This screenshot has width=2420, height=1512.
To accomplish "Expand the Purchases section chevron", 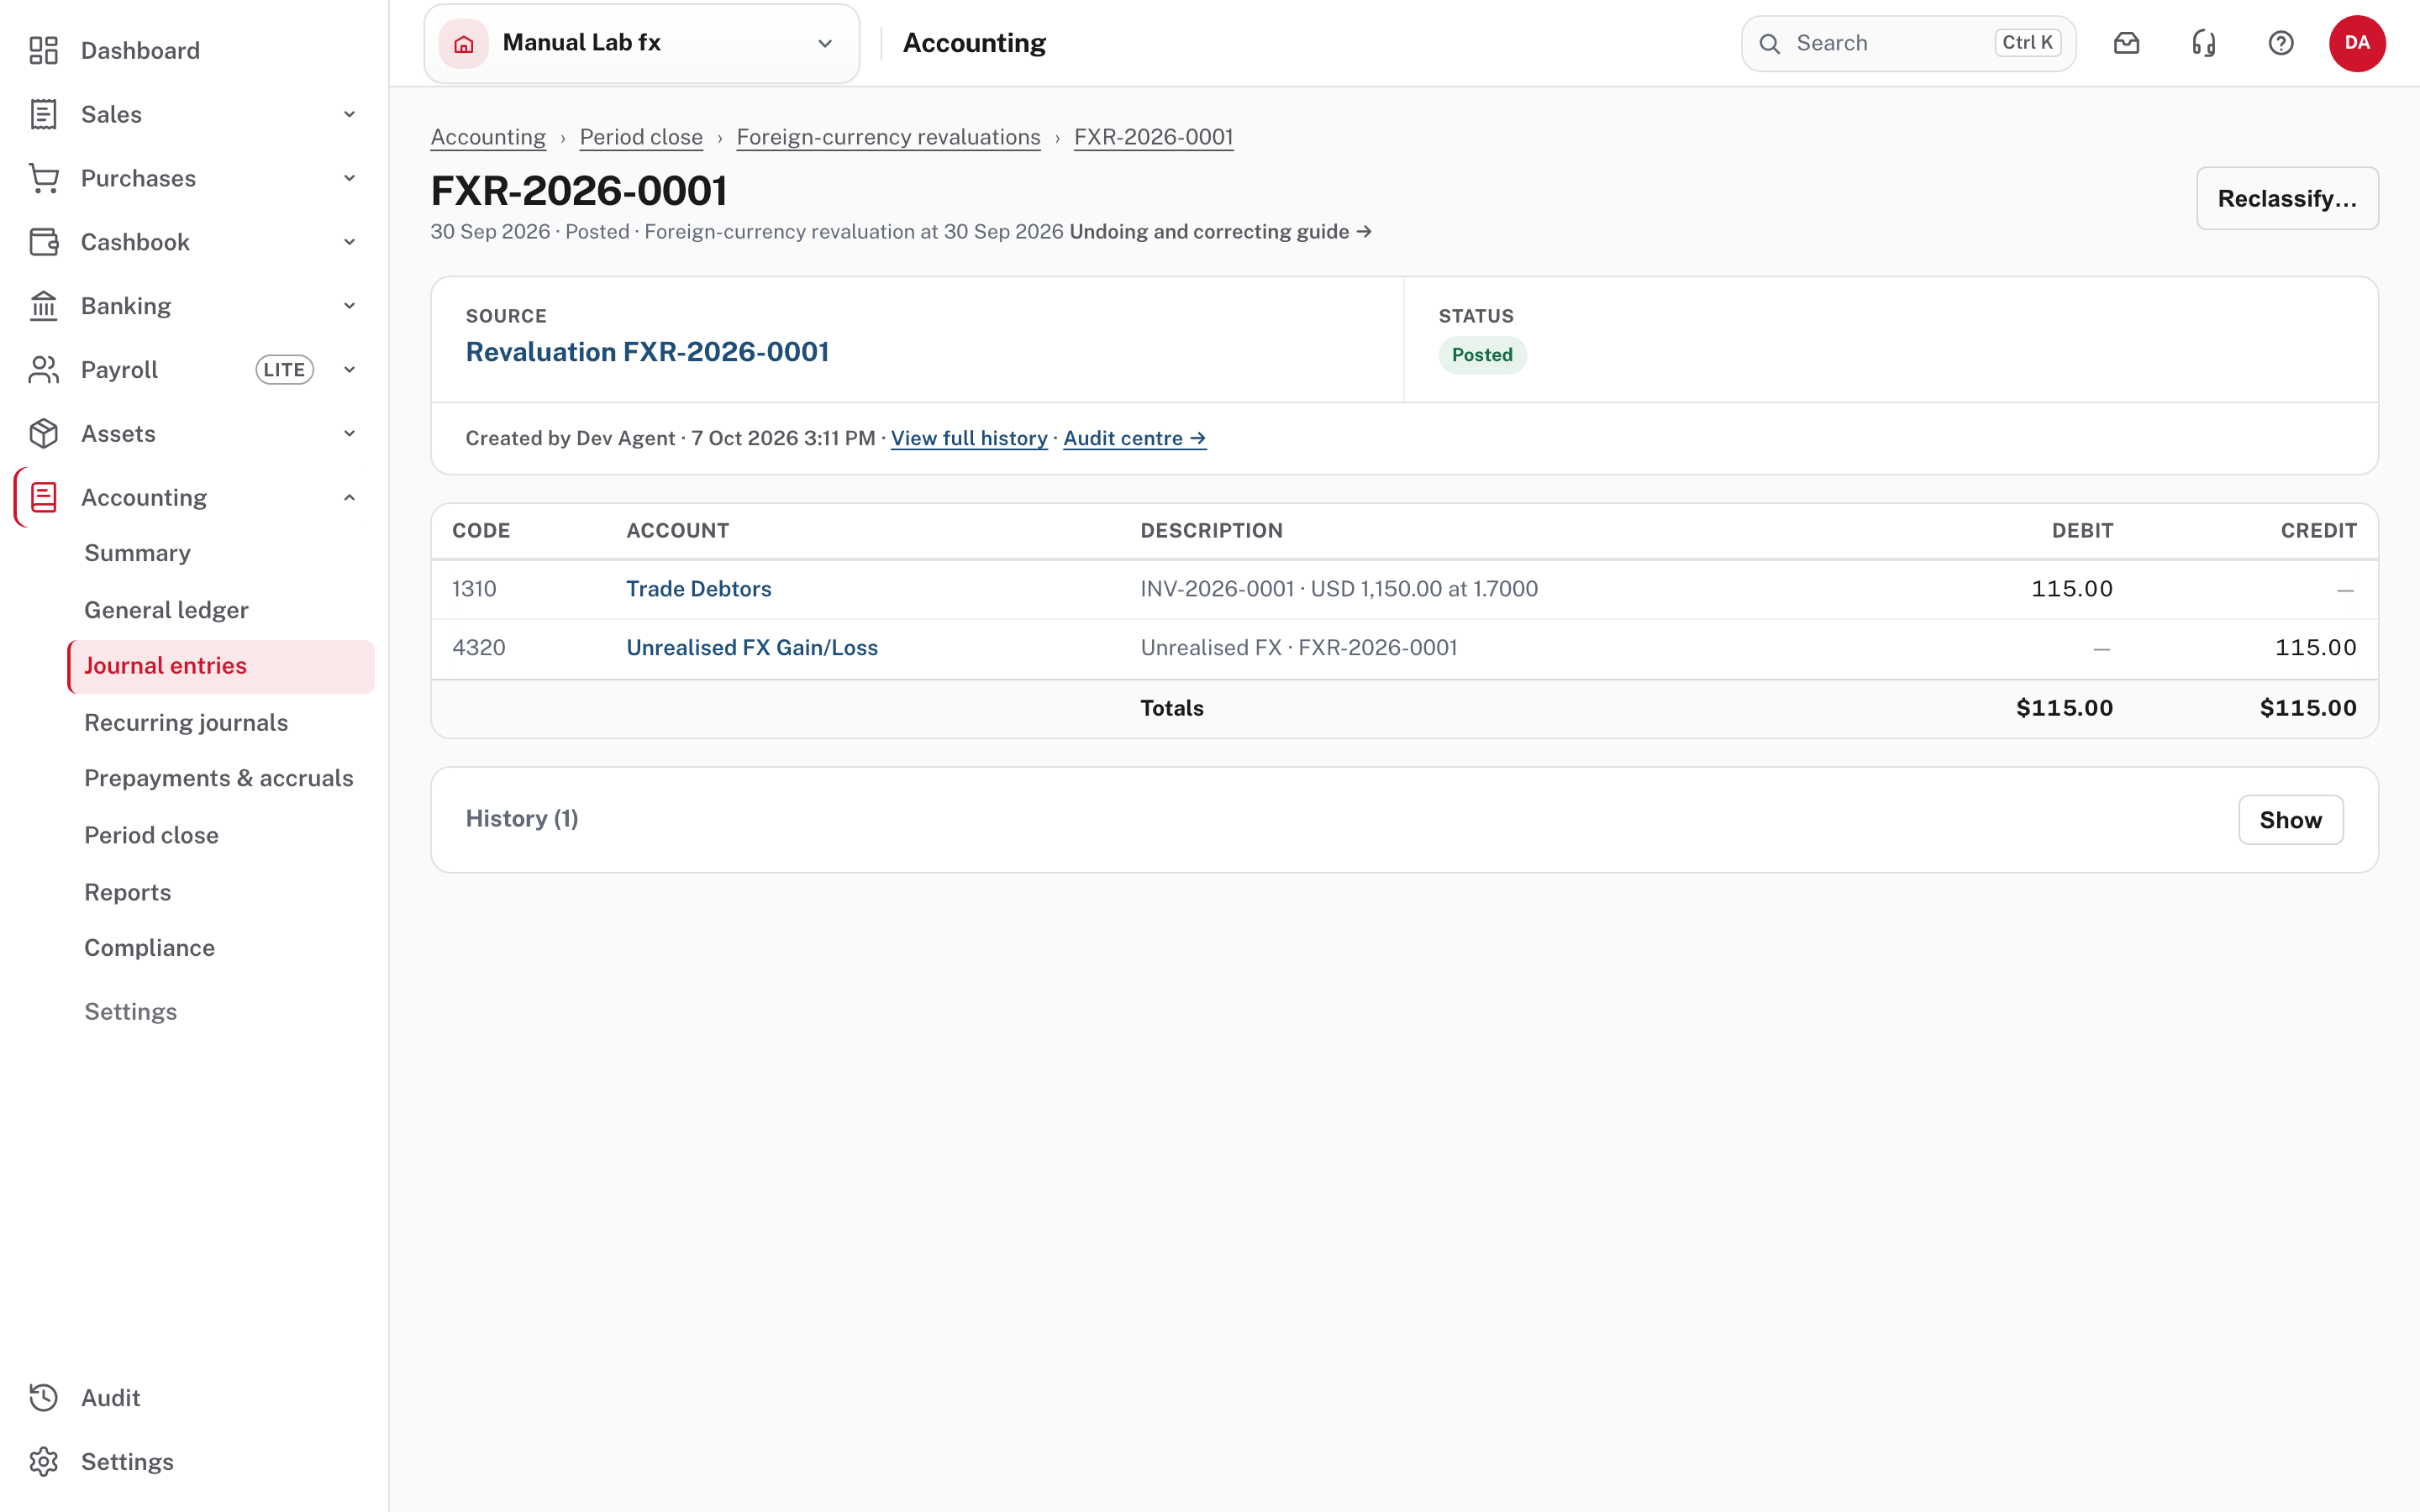I will tap(349, 178).
